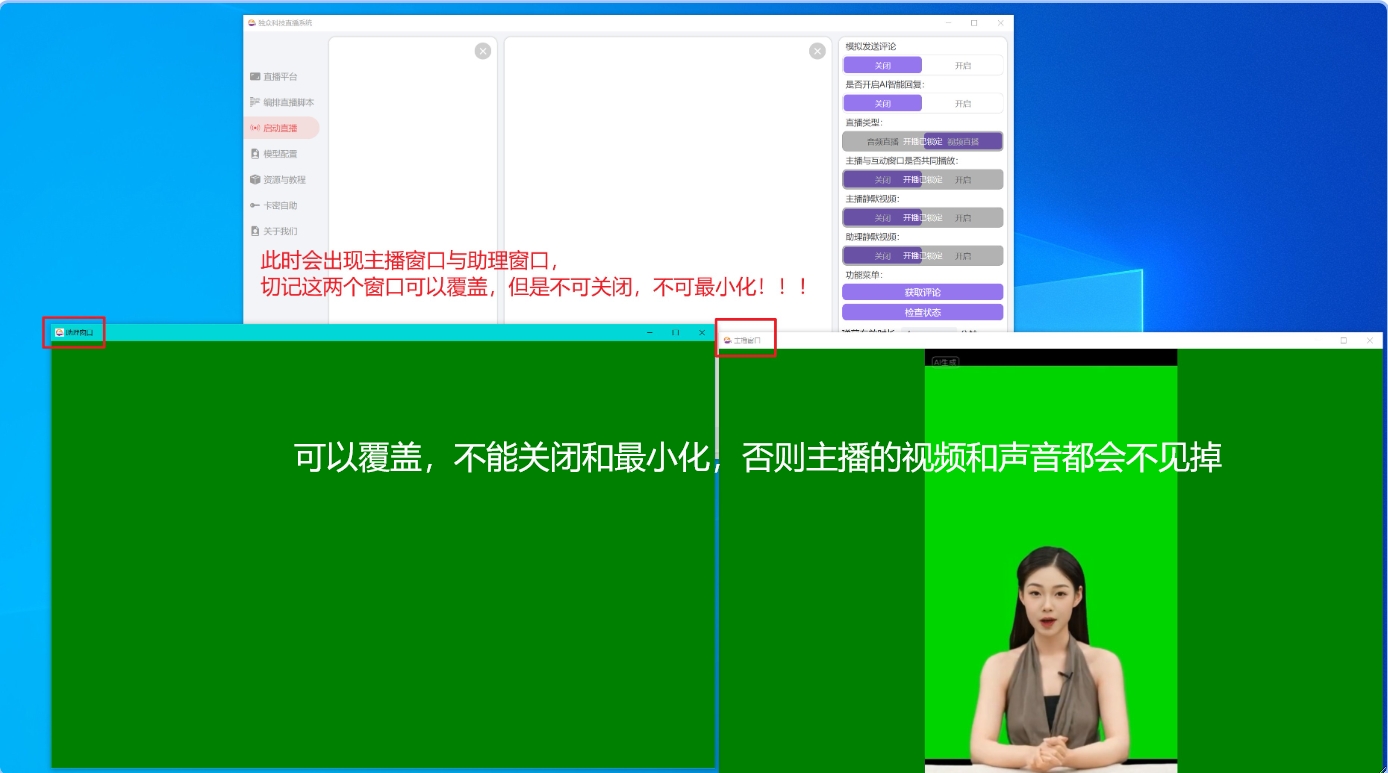The image size is (1388, 773).
Task: Set 主播静默视频 to 开启
Action: [x=963, y=217]
